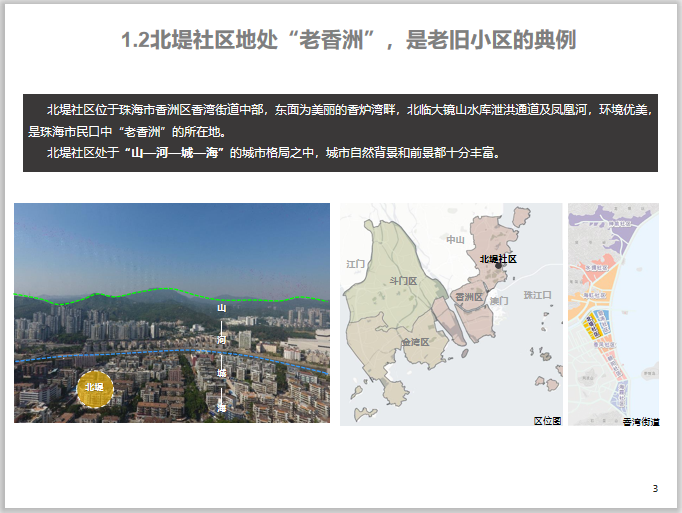Click the page number 3
Image resolution: width=682 pixels, height=513 pixels.
(x=655, y=488)
